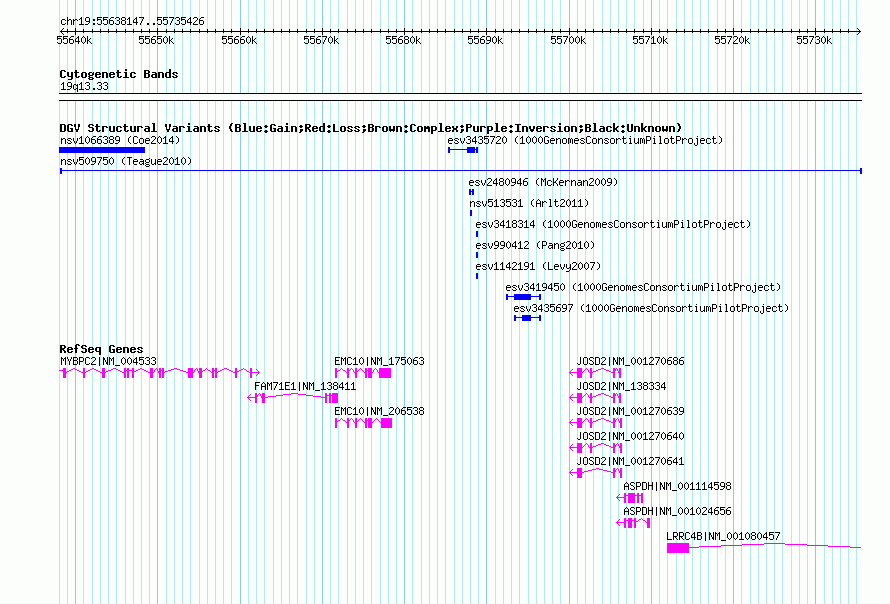
Task: Click the ASPDH NM_001114598 gene model
Action: tap(630, 498)
